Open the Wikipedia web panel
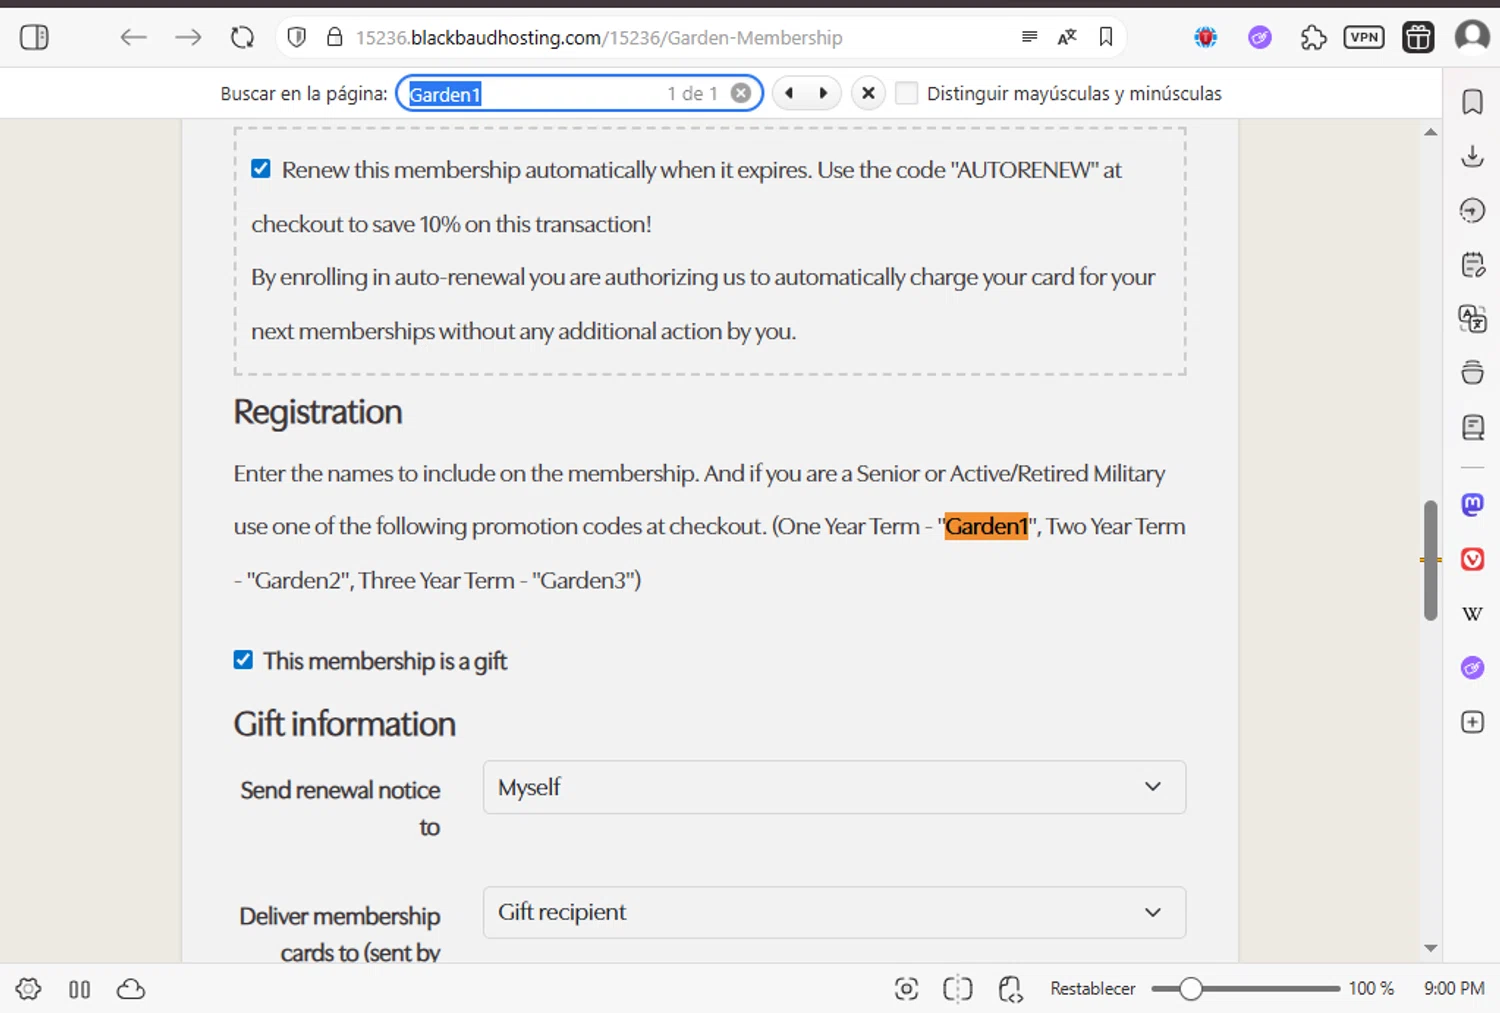The image size is (1500, 1013). tap(1472, 613)
